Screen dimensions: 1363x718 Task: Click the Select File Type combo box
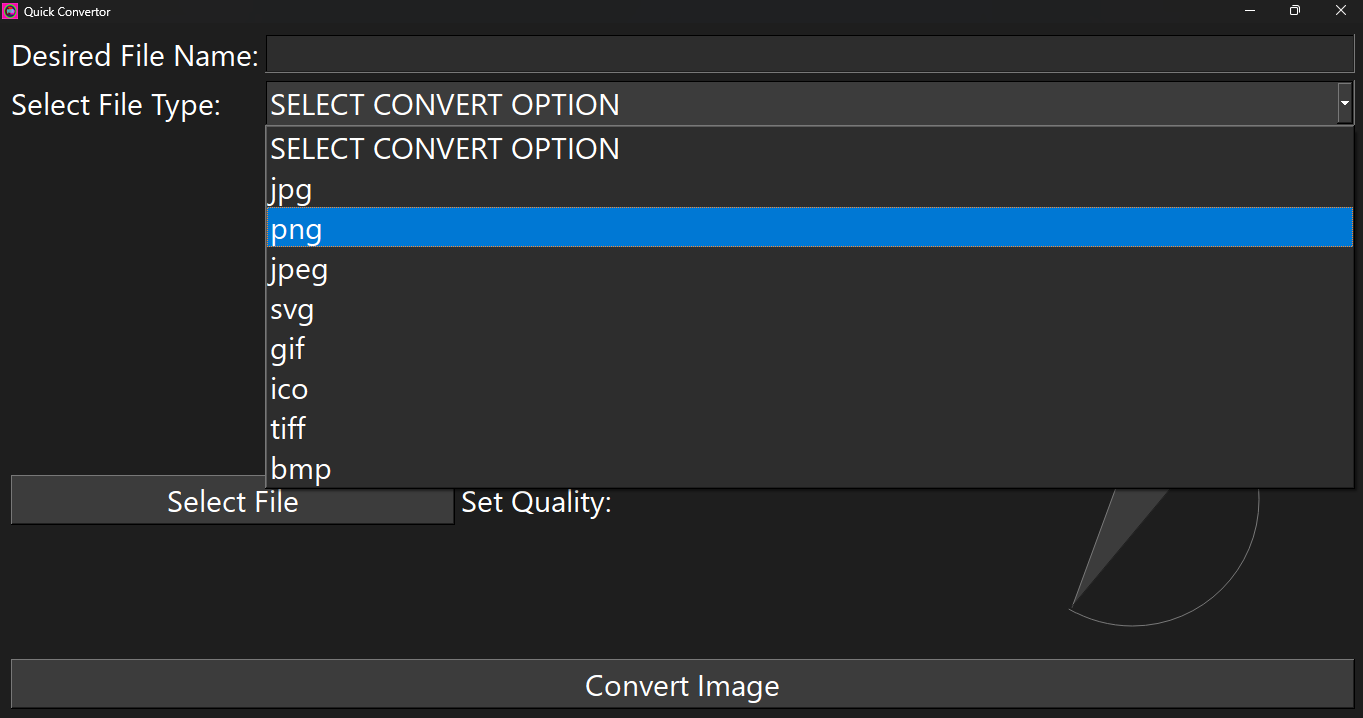click(800, 104)
